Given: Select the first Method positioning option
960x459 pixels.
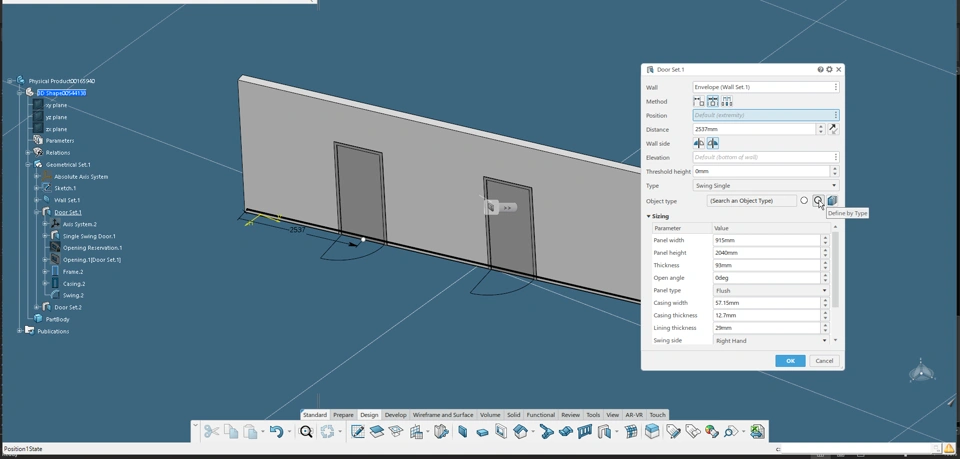Looking at the screenshot, I should click(699, 102).
